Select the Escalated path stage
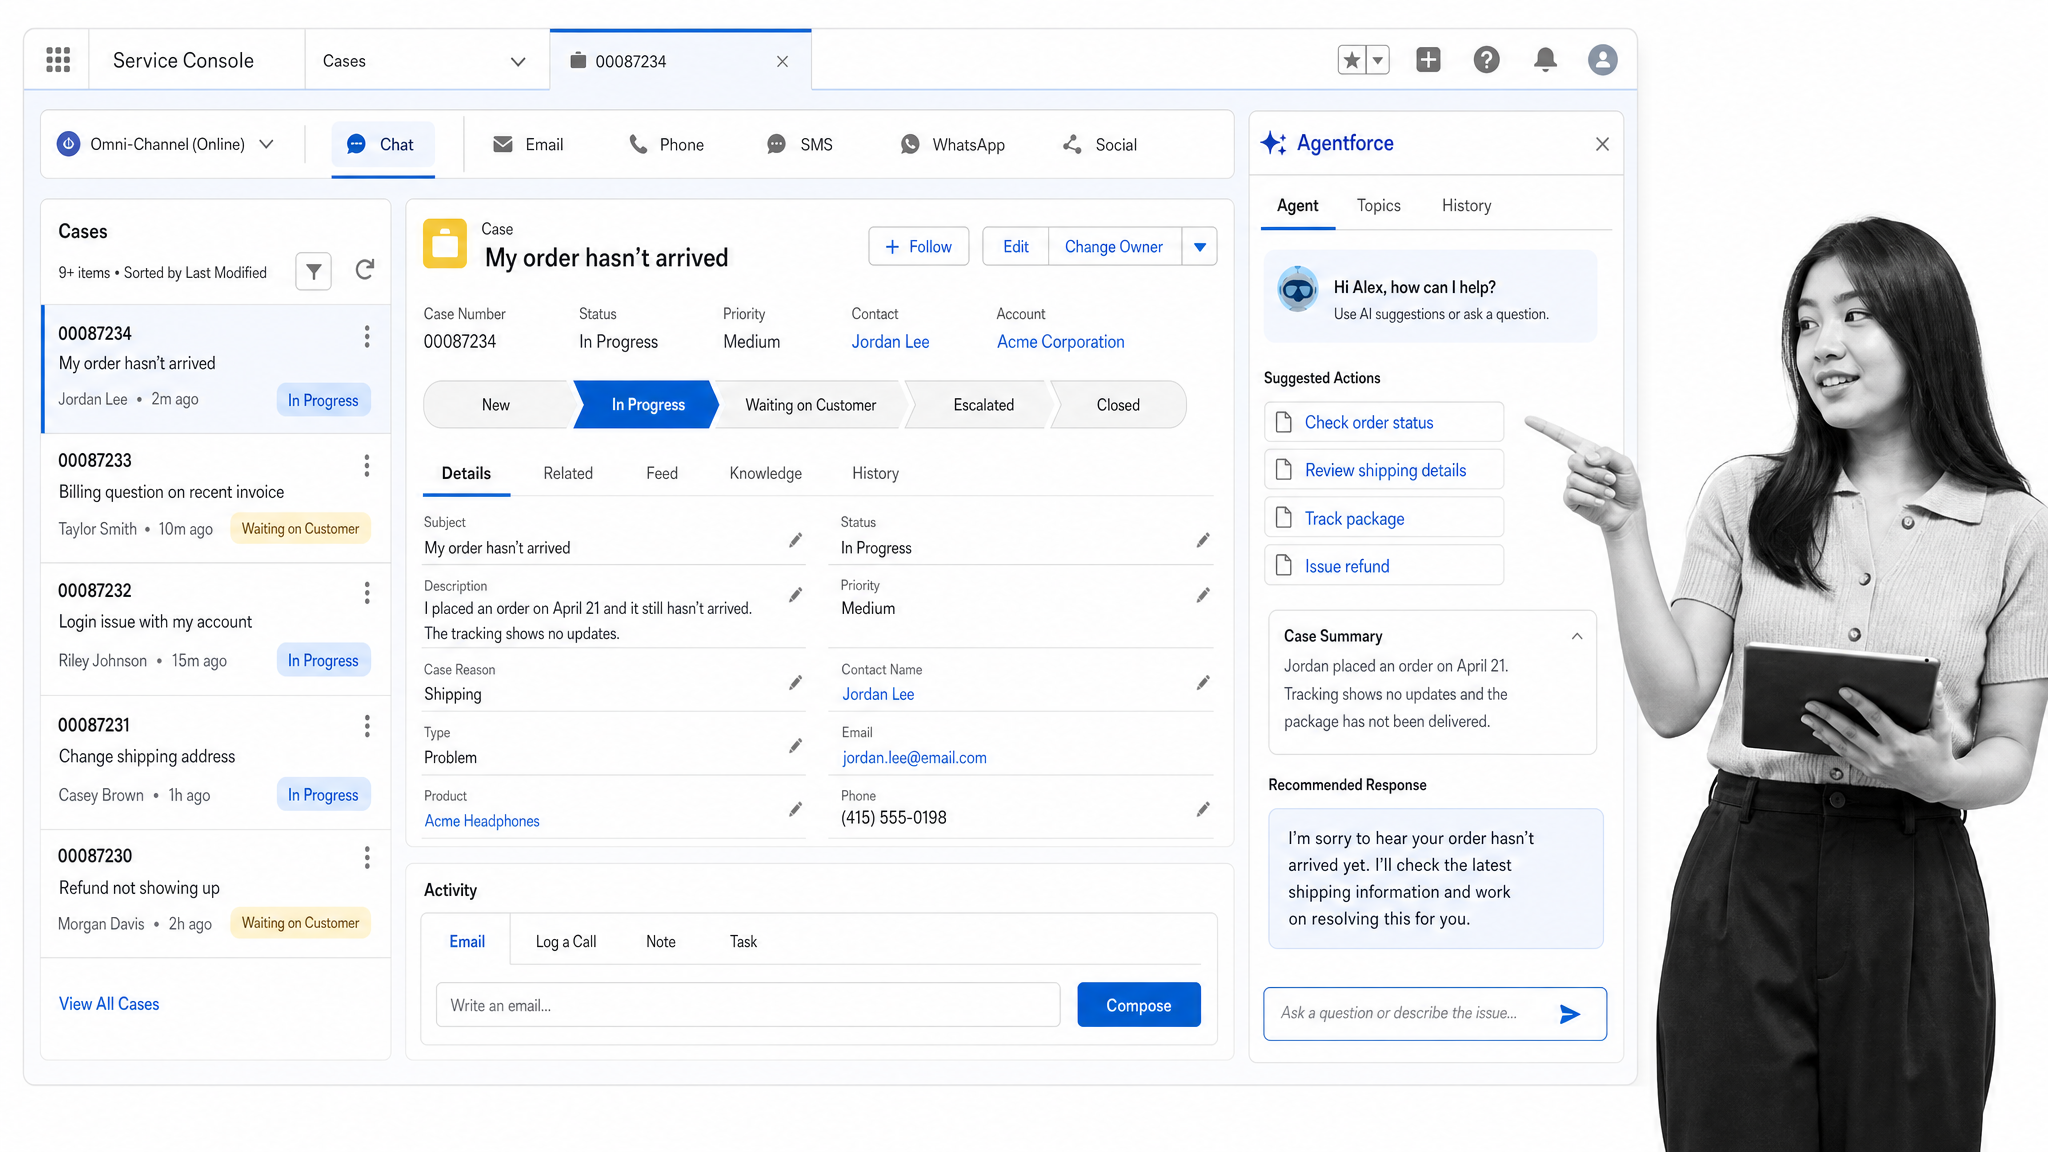The height and width of the screenshot is (1152, 2048). [x=983, y=405]
